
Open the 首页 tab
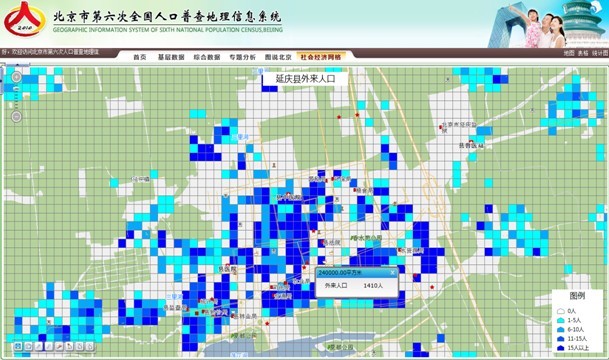(140, 57)
